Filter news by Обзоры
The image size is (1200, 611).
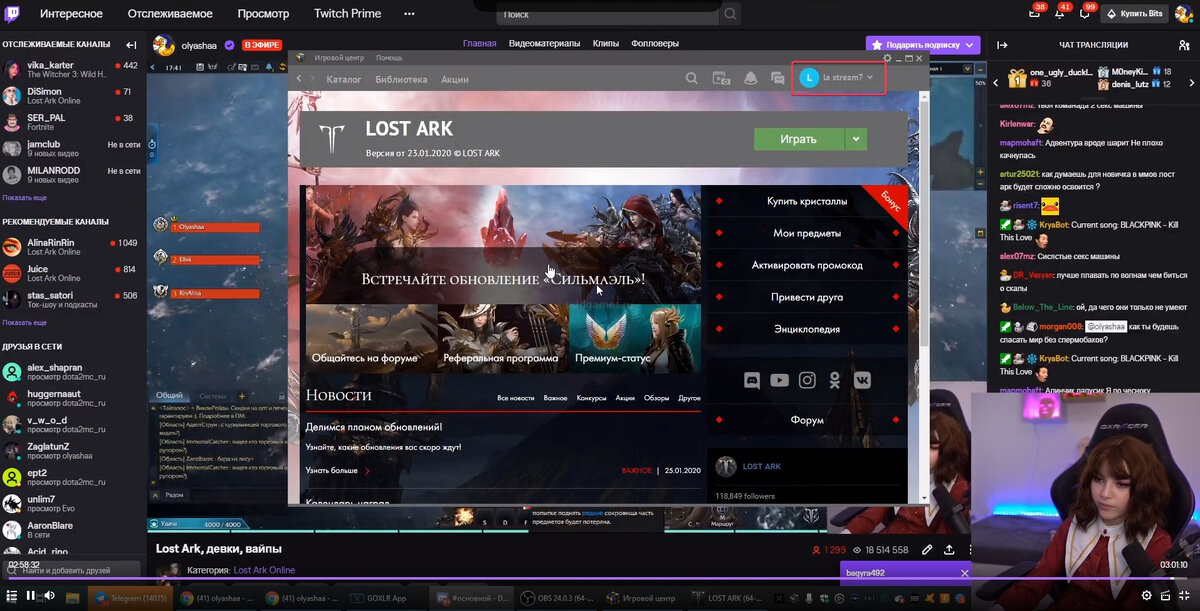tap(656, 398)
